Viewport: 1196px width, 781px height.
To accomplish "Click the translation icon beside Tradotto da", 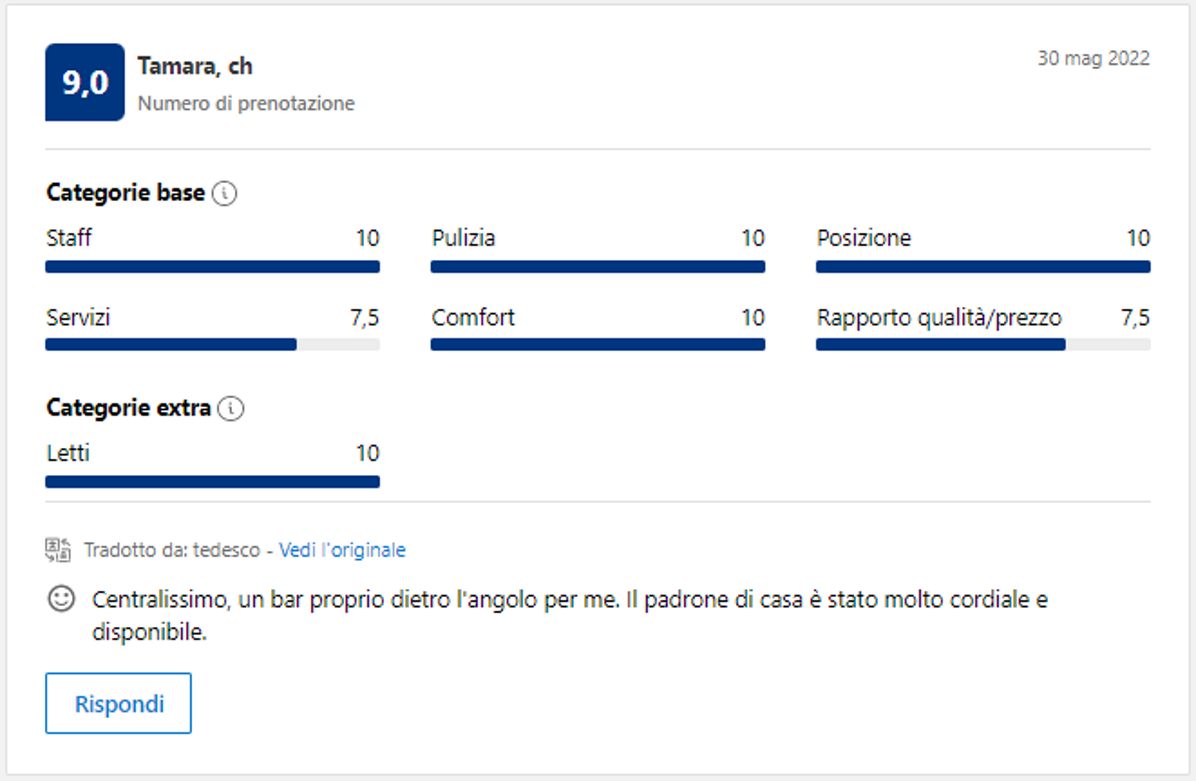I will click(x=58, y=549).
